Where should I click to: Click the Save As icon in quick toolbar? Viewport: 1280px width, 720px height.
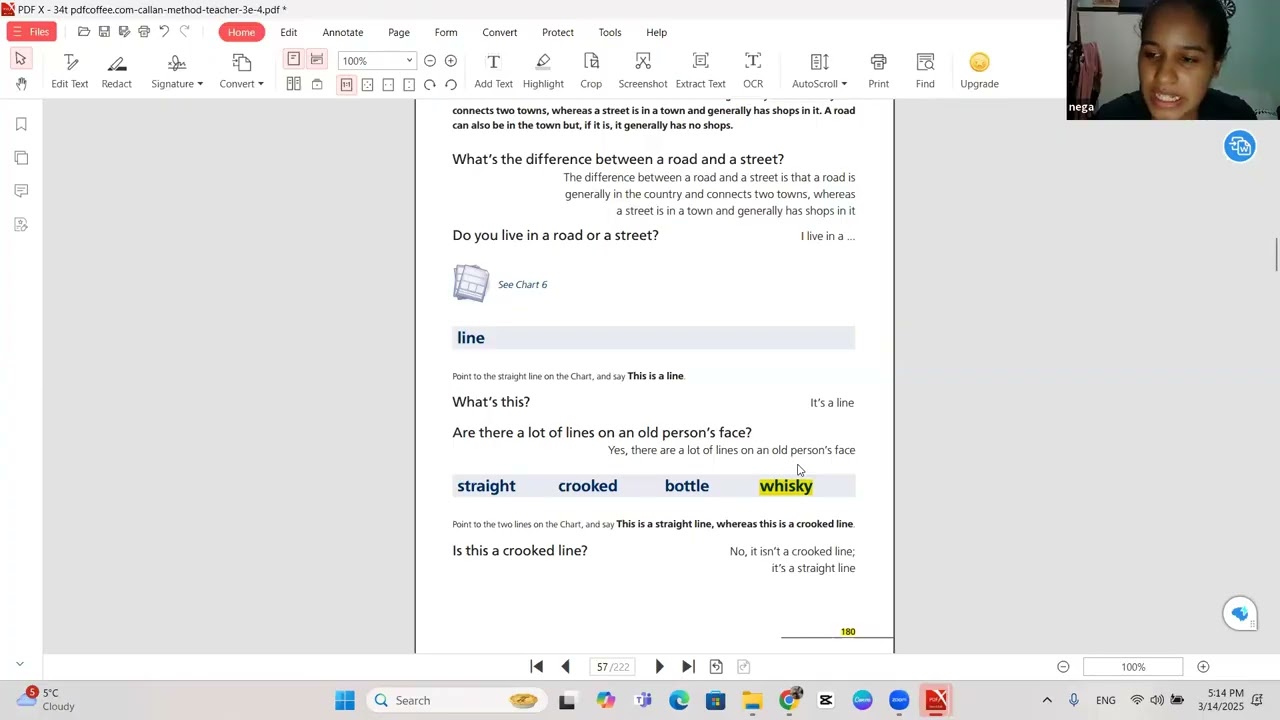tap(124, 32)
